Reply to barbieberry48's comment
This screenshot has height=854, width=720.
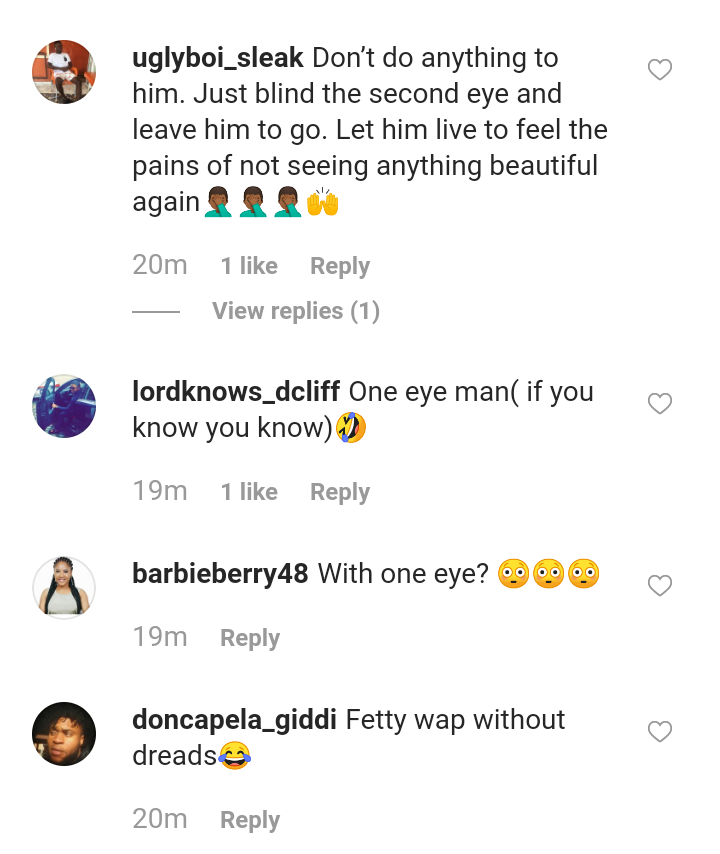click(250, 638)
